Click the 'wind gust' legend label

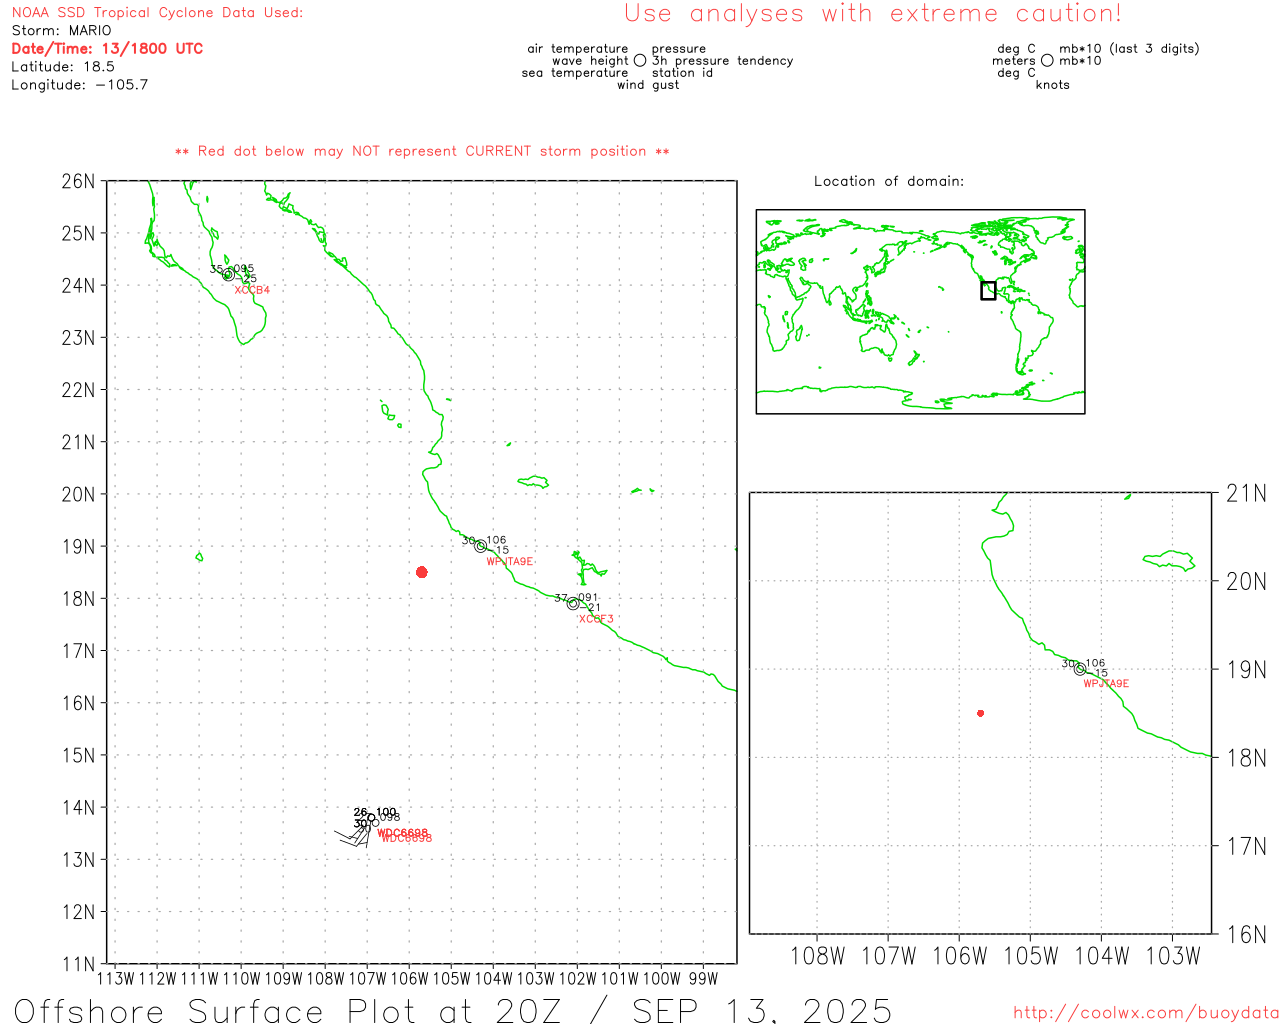click(x=648, y=85)
